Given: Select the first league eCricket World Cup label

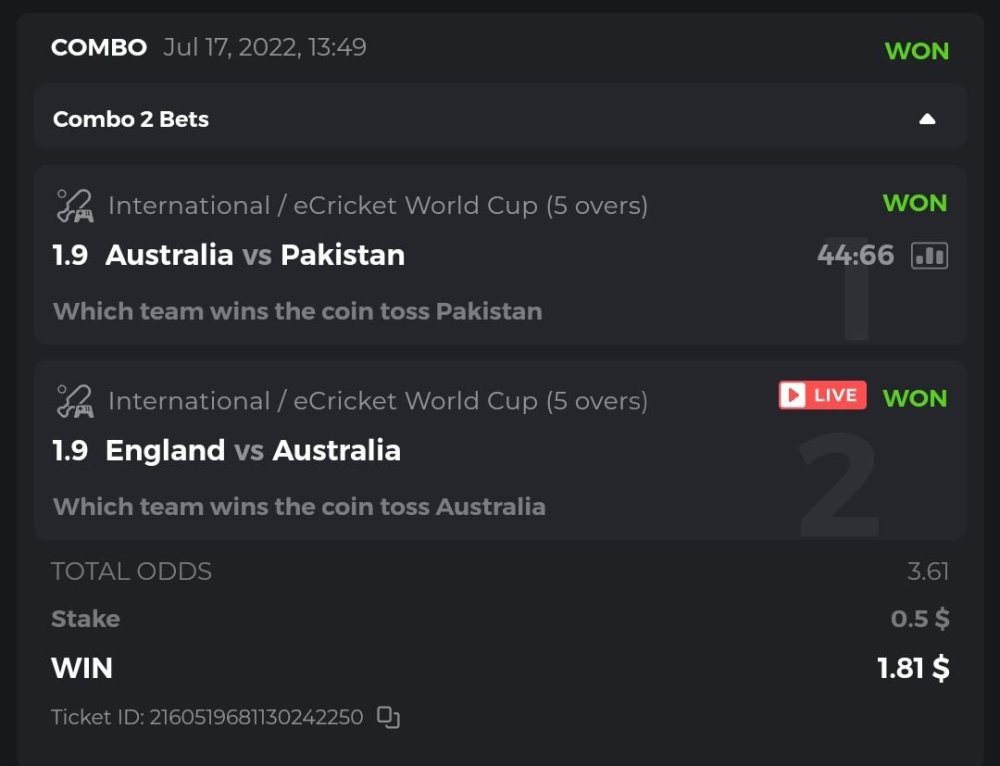Looking at the screenshot, I should [378, 206].
